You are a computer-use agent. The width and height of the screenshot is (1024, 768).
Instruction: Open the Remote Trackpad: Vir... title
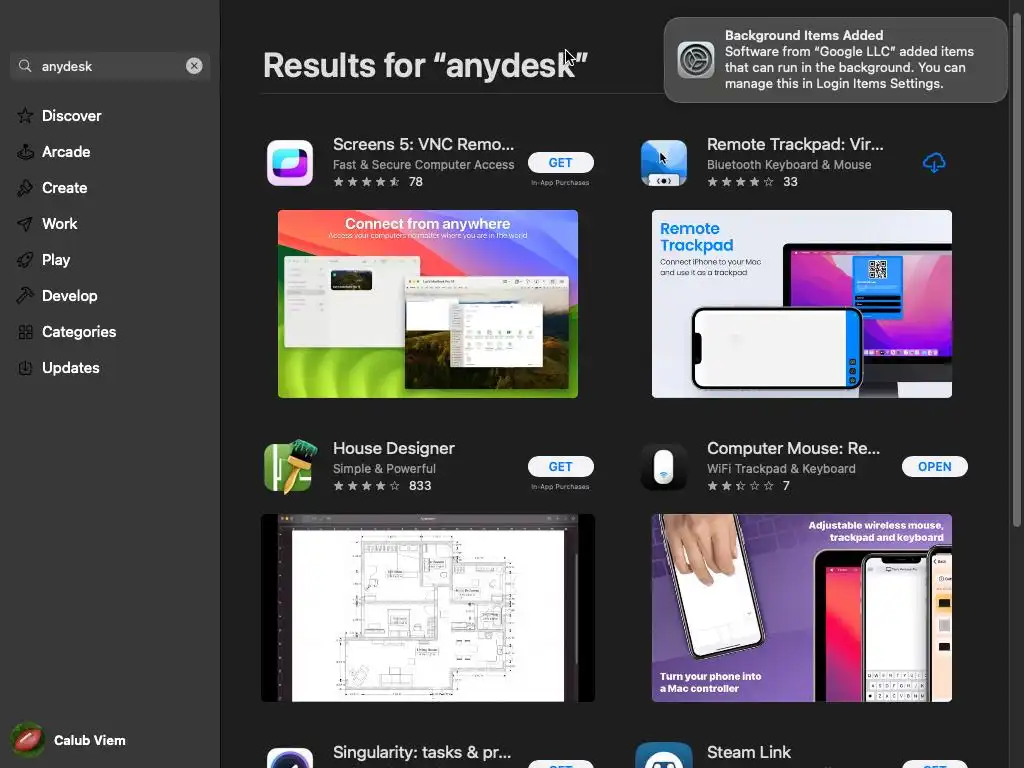[795, 144]
